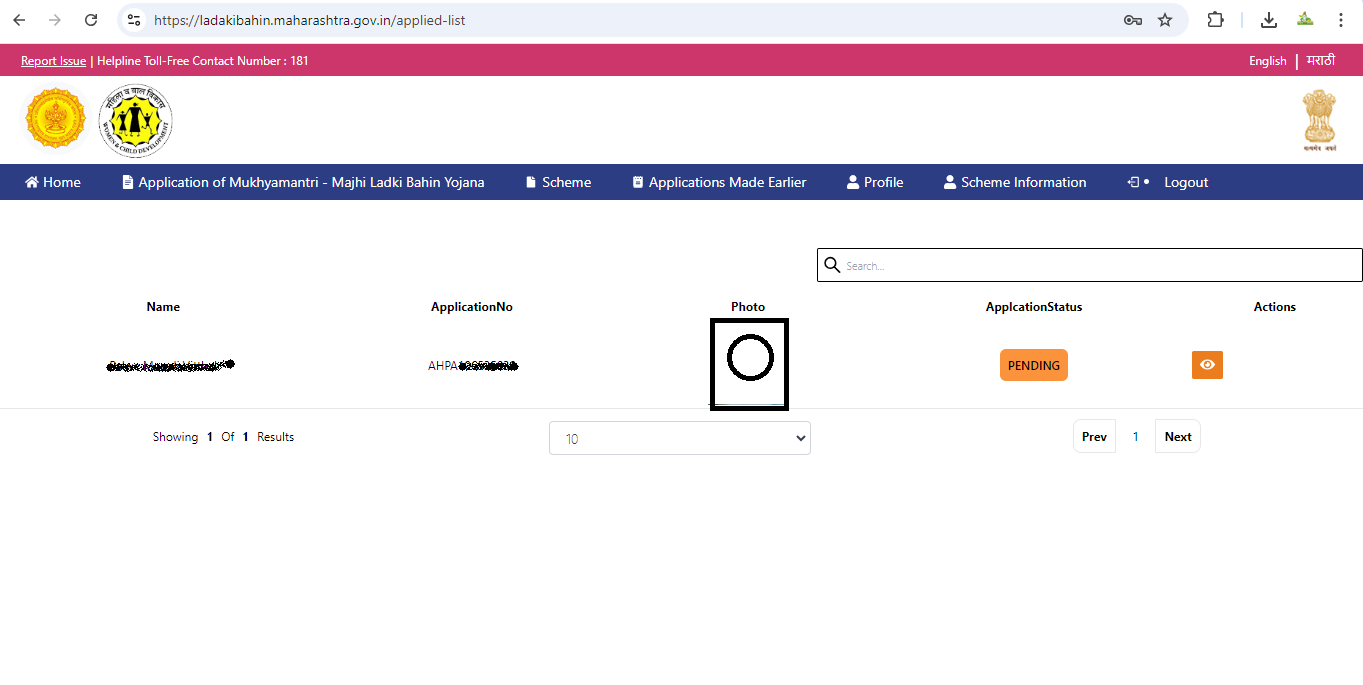Bookmark this page with star icon

(1165, 20)
